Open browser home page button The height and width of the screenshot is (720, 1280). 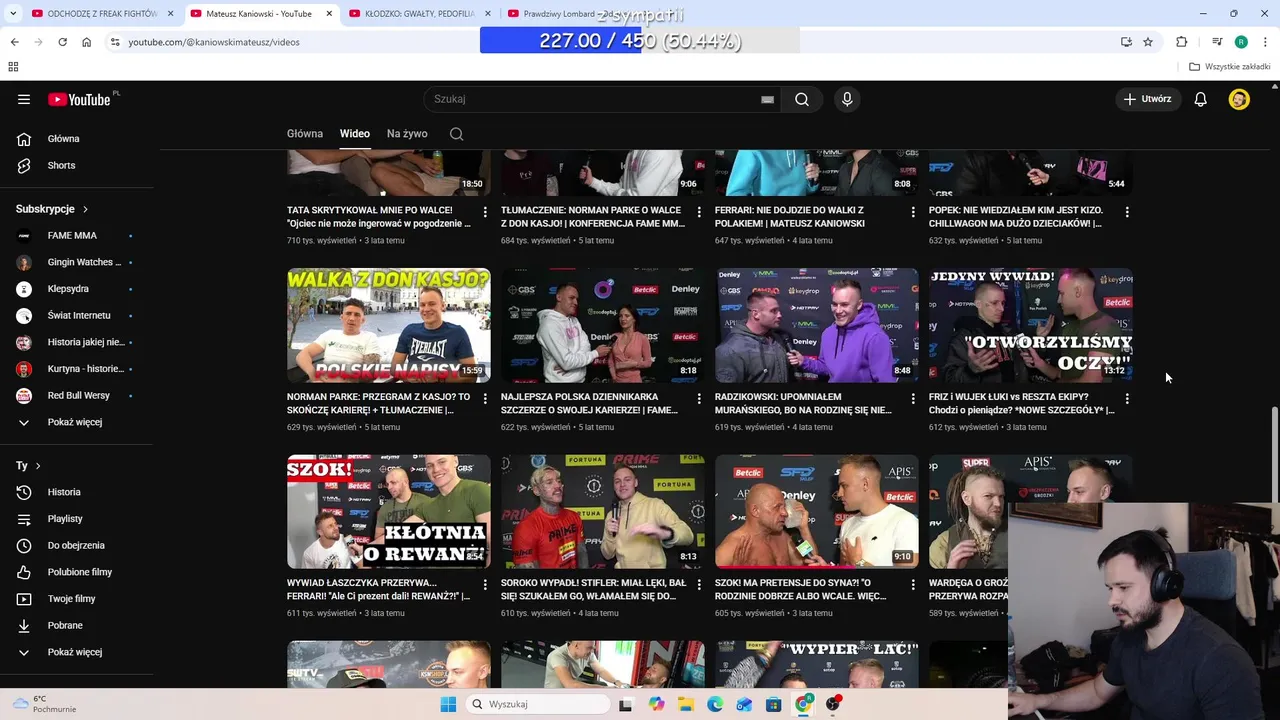[86, 42]
